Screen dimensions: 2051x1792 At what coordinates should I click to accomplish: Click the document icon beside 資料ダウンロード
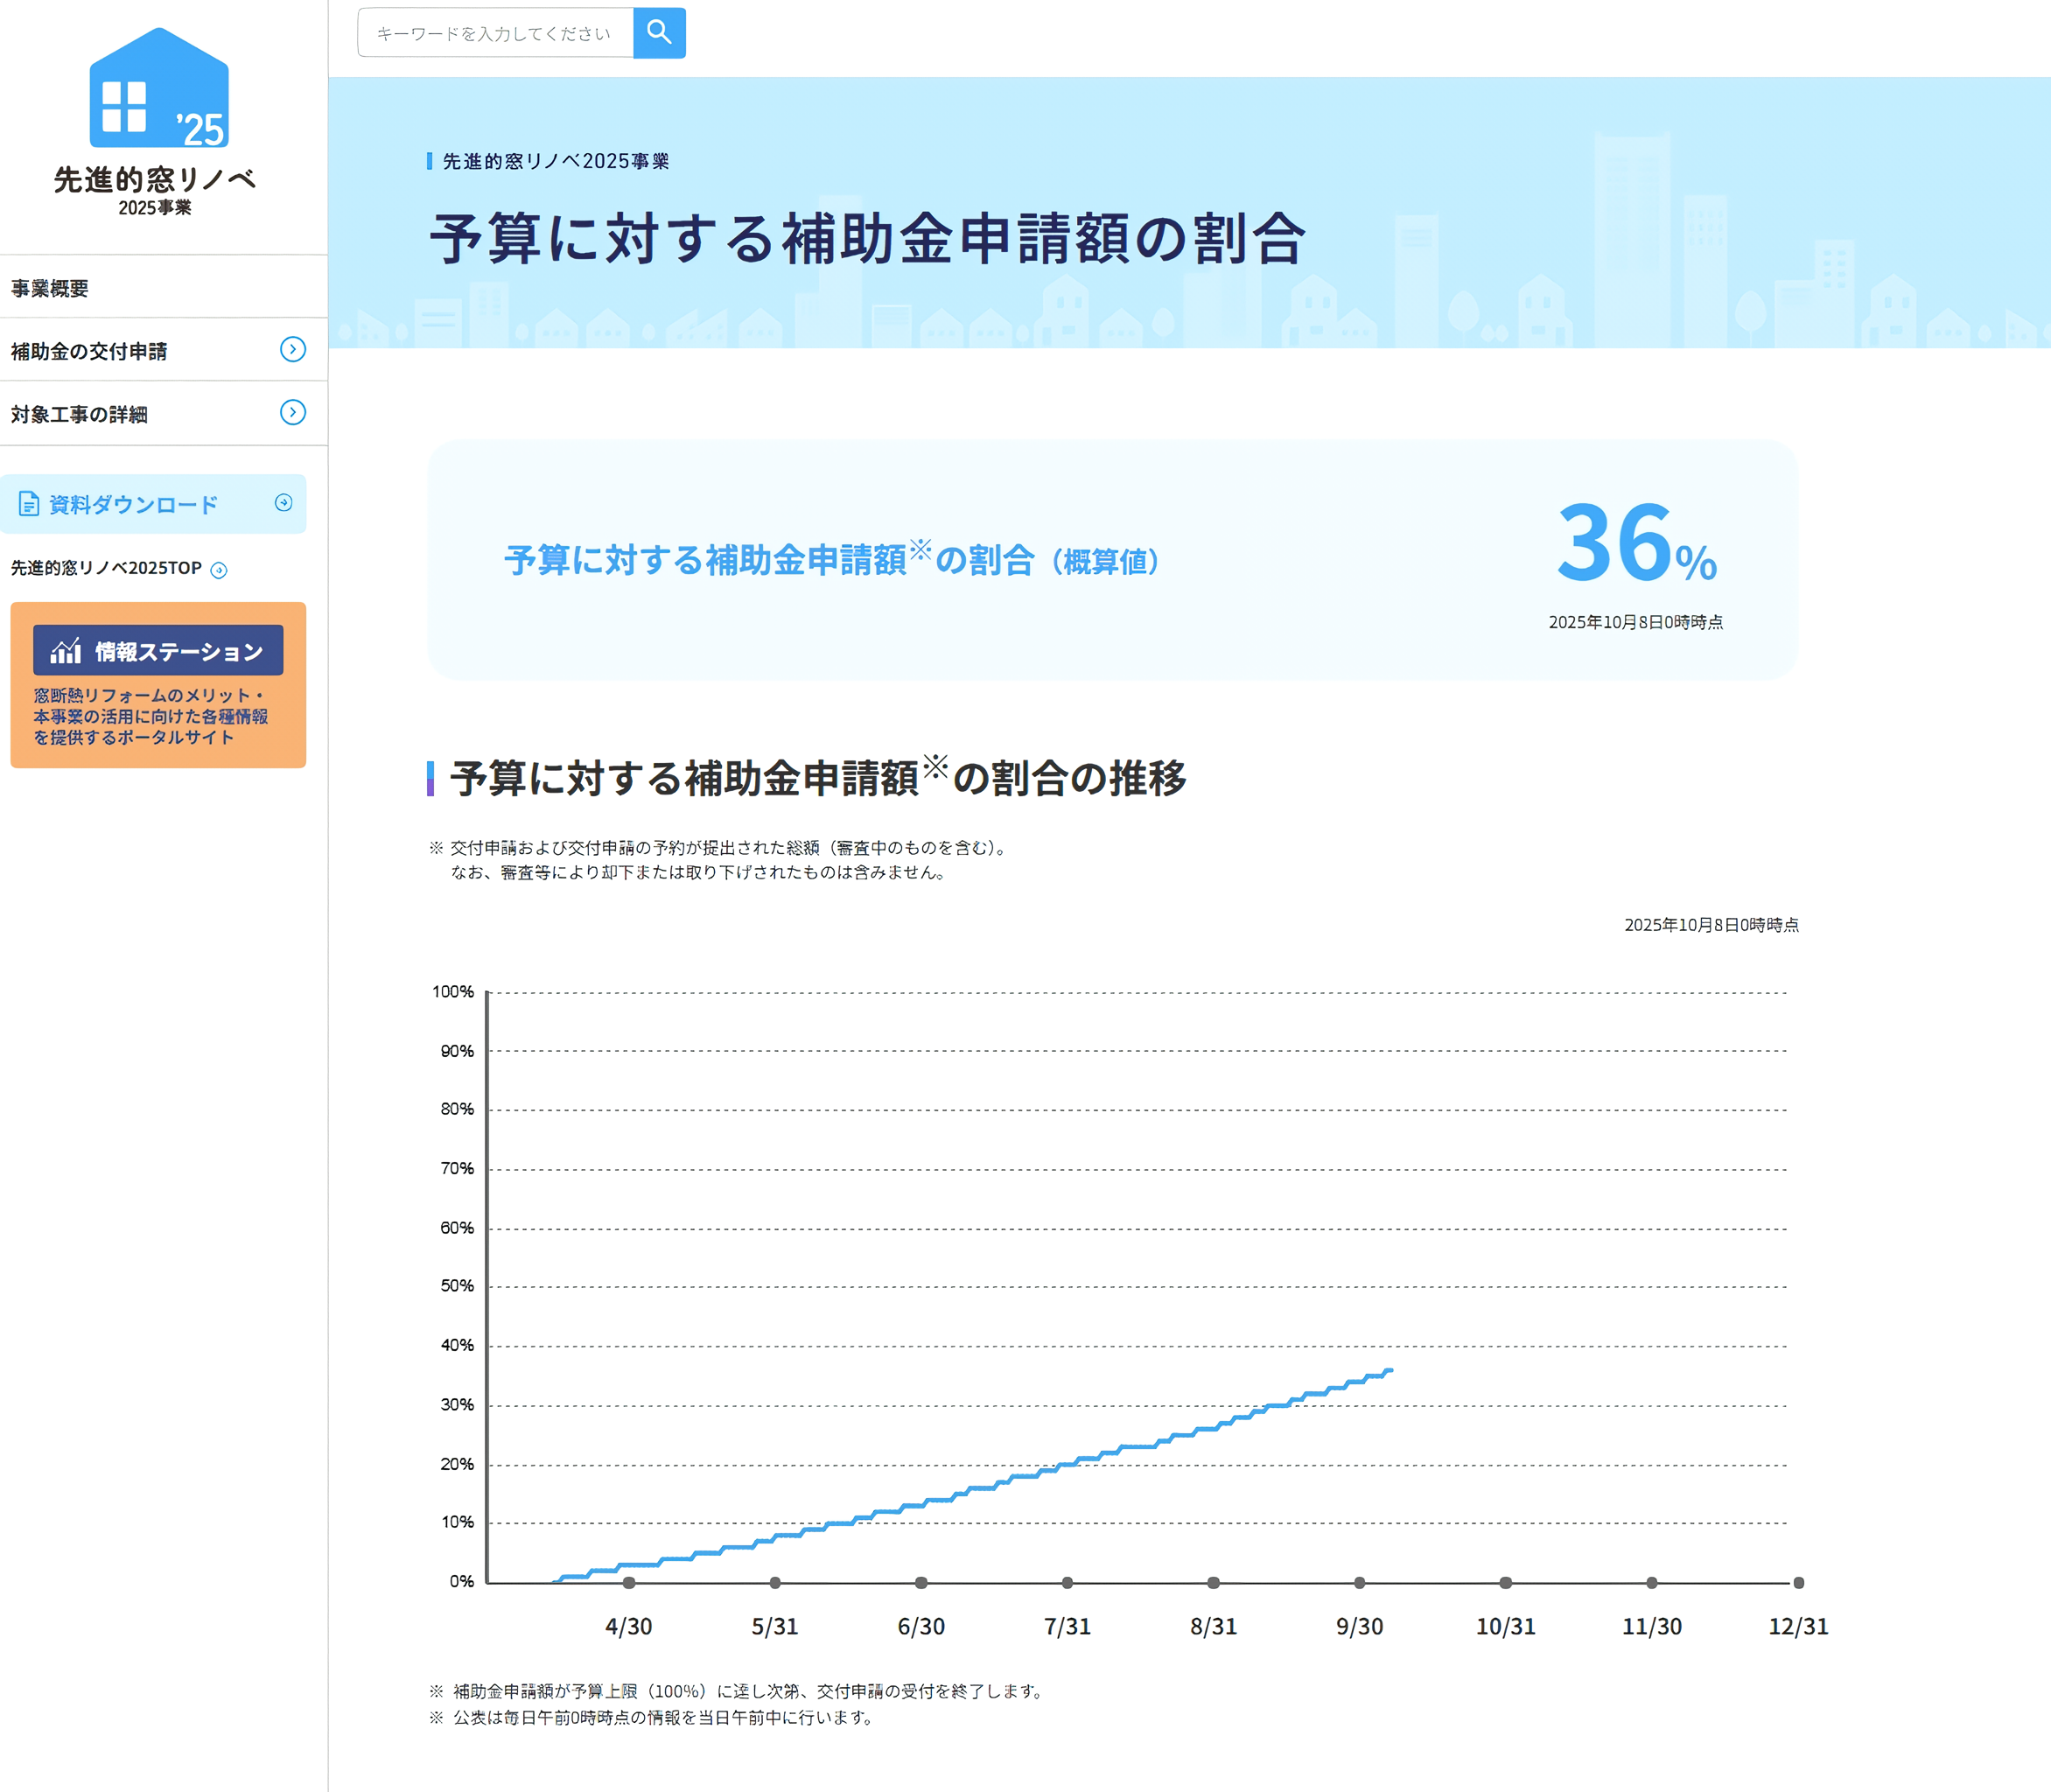(29, 504)
